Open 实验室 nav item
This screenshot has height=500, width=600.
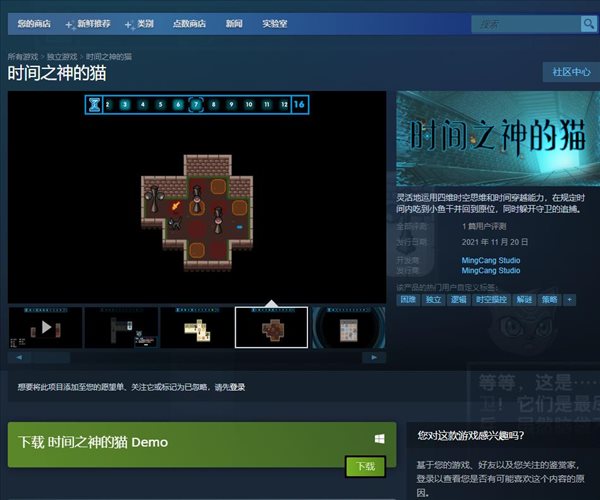click(274, 24)
